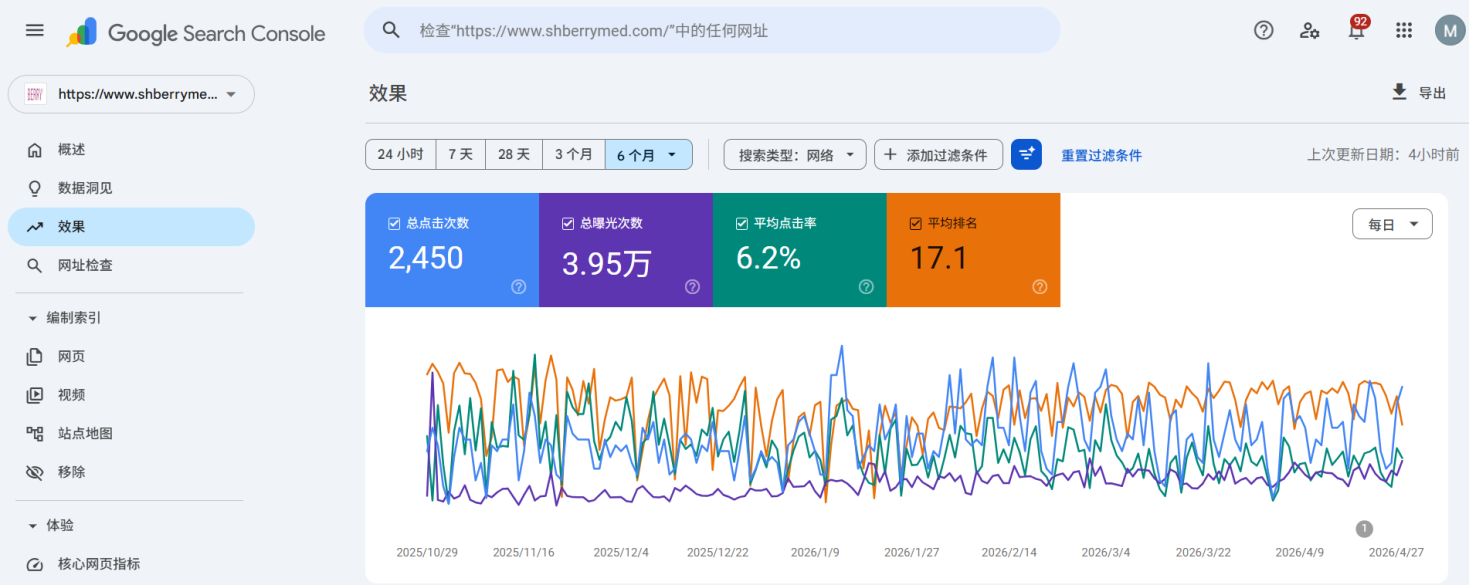The height and width of the screenshot is (585, 1469).
Task: Open the help question mark icon
Action: pyautogui.click(x=1264, y=30)
